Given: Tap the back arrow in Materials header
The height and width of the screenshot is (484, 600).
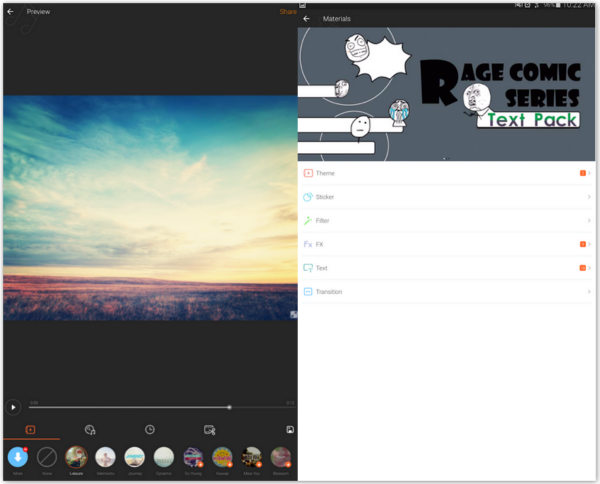Looking at the screenshot, I should pos(306,19).
